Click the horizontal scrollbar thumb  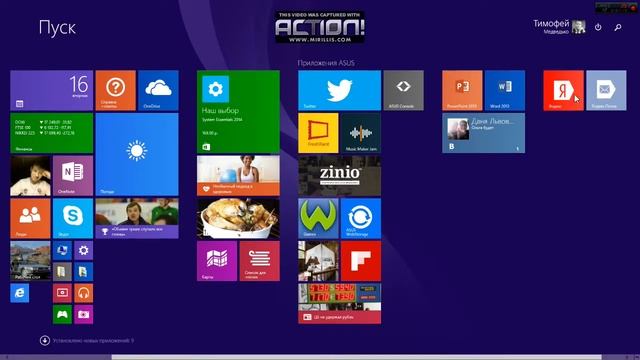[356, 357]
